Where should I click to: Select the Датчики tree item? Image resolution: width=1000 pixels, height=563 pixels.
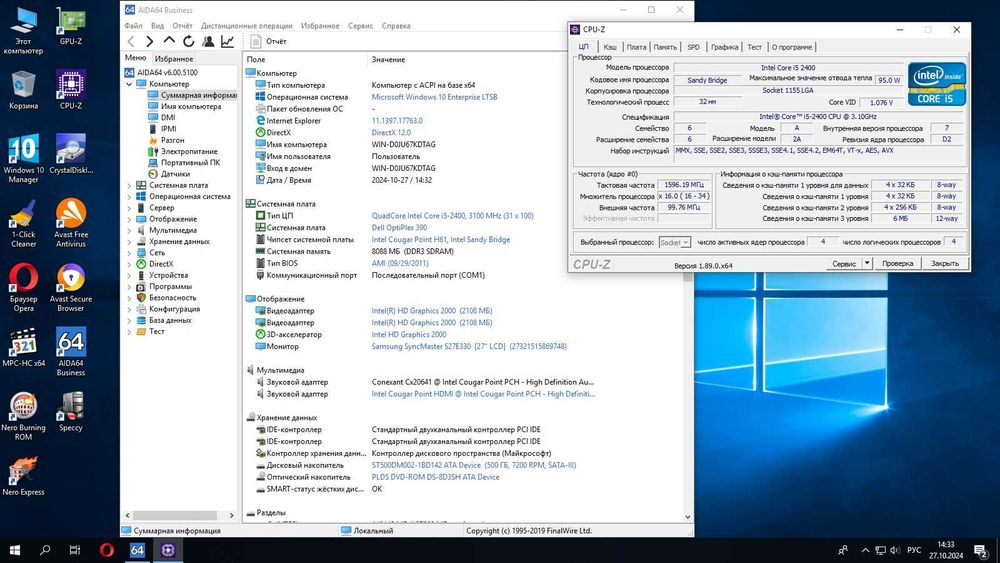pos(175,174)
